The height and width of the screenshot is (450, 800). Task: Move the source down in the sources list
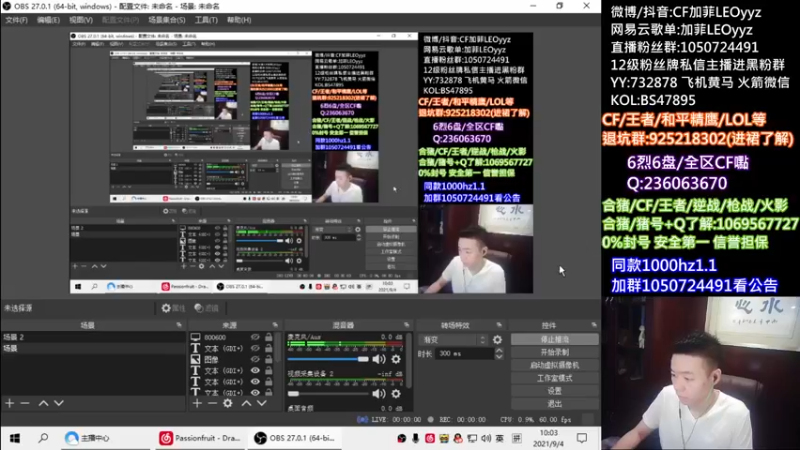click(262, 403)
